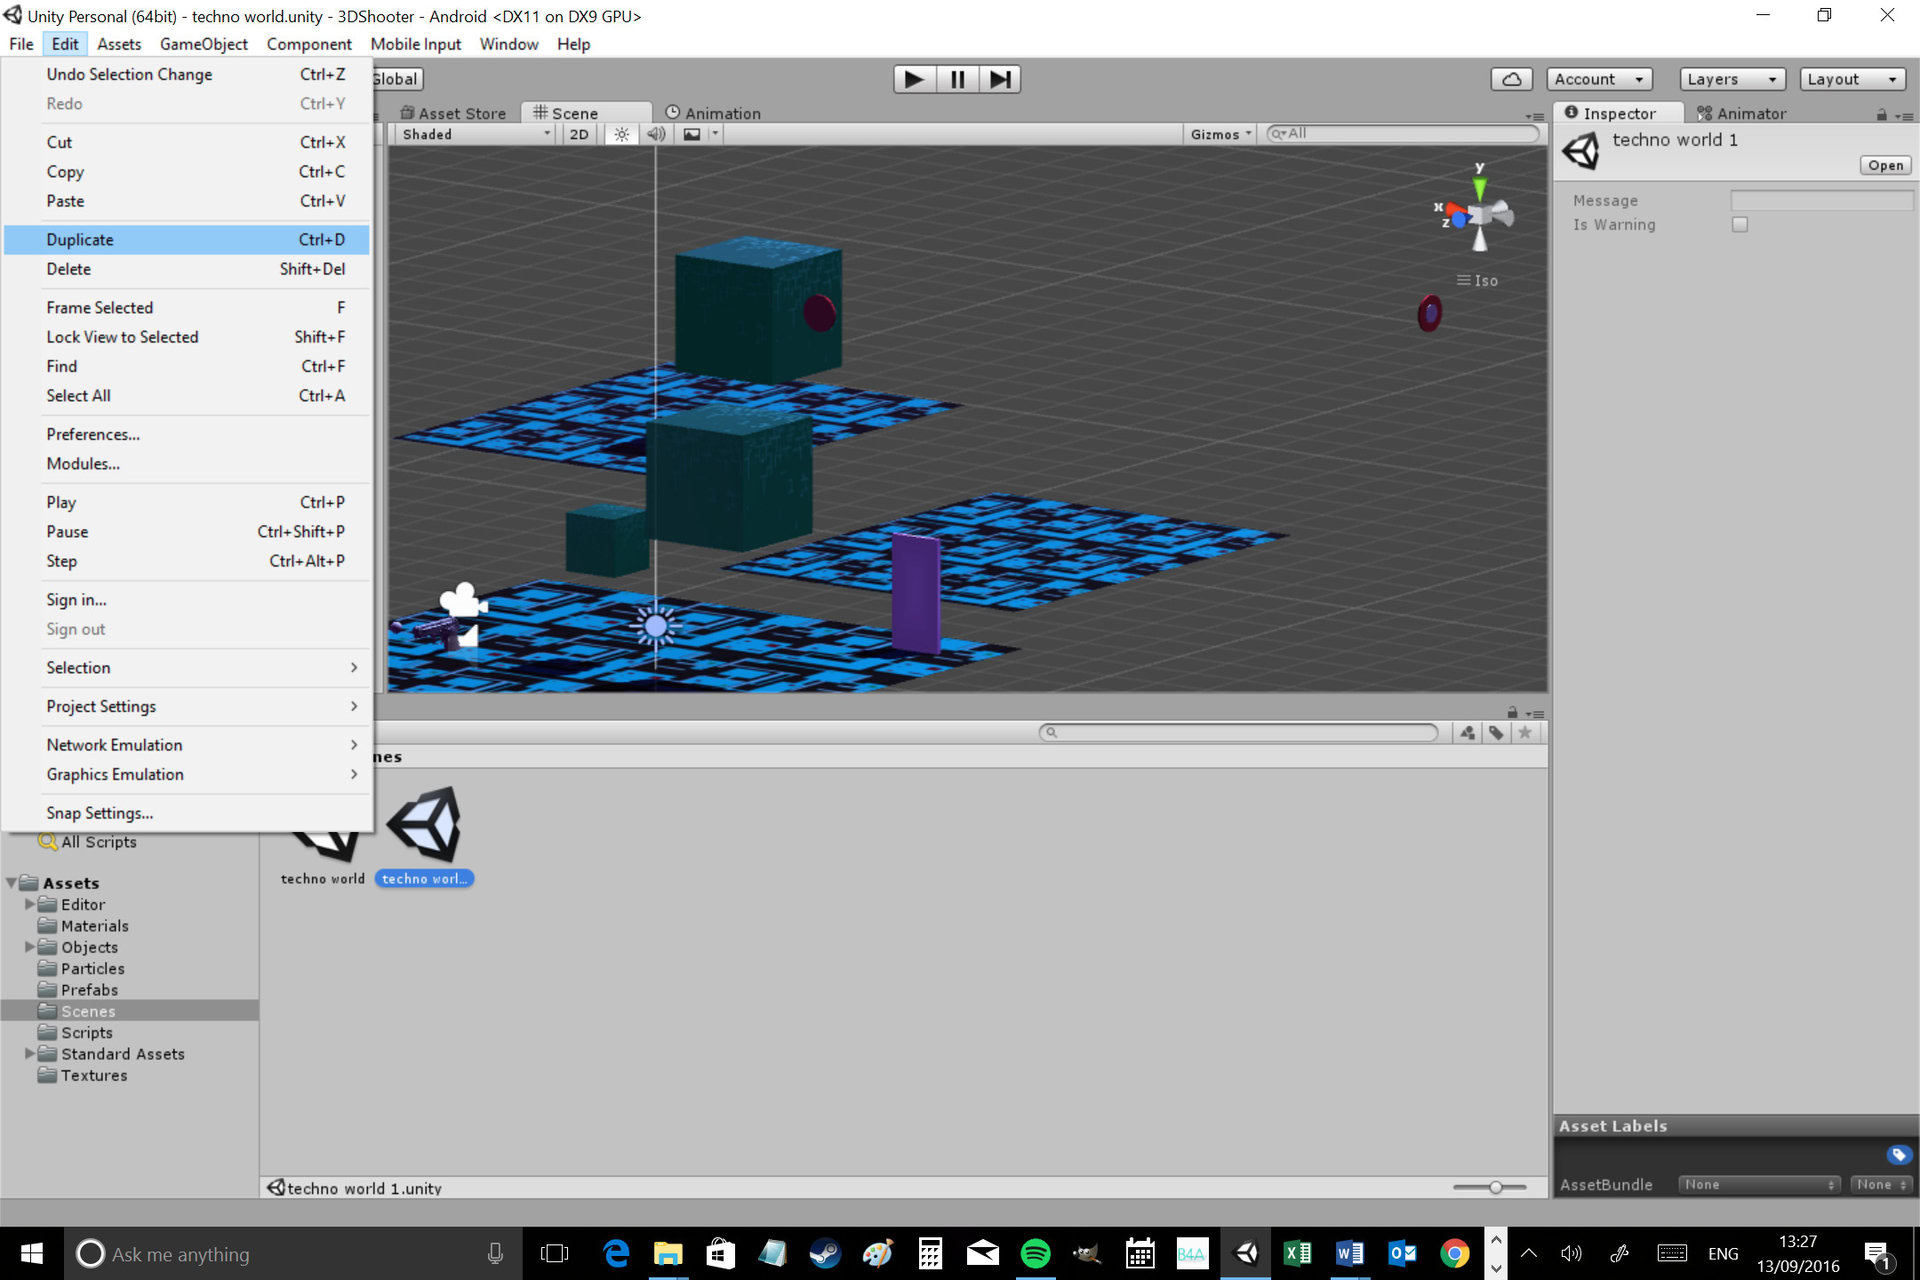The image size is (1920, 1280).
Task: Enable the Is Warning checkbox
Action: point(1740,225)
